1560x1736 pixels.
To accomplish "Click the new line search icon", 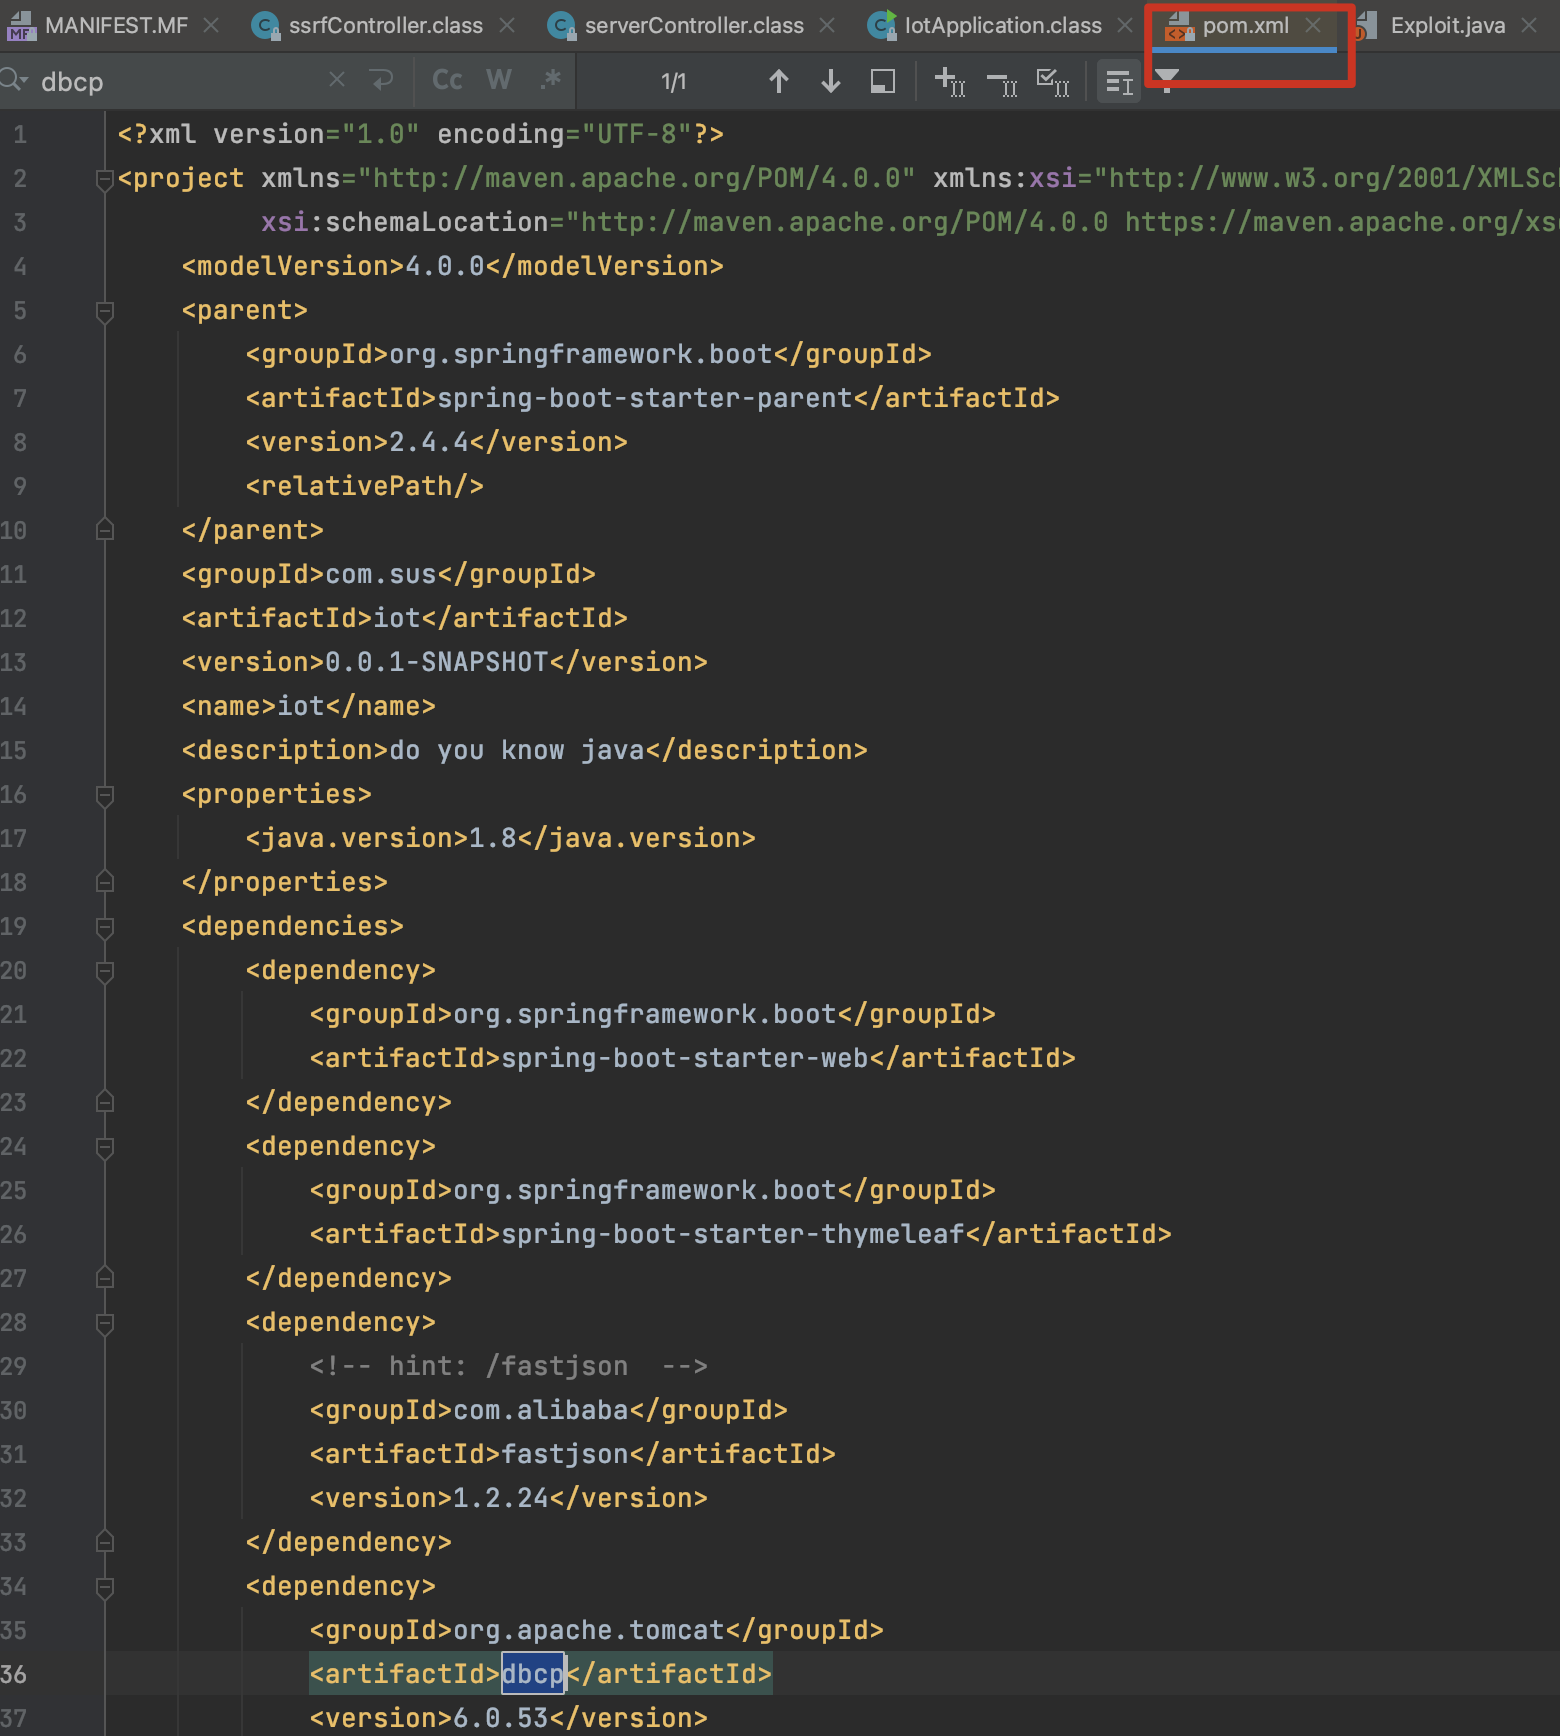I will click(x=381, y=80).
